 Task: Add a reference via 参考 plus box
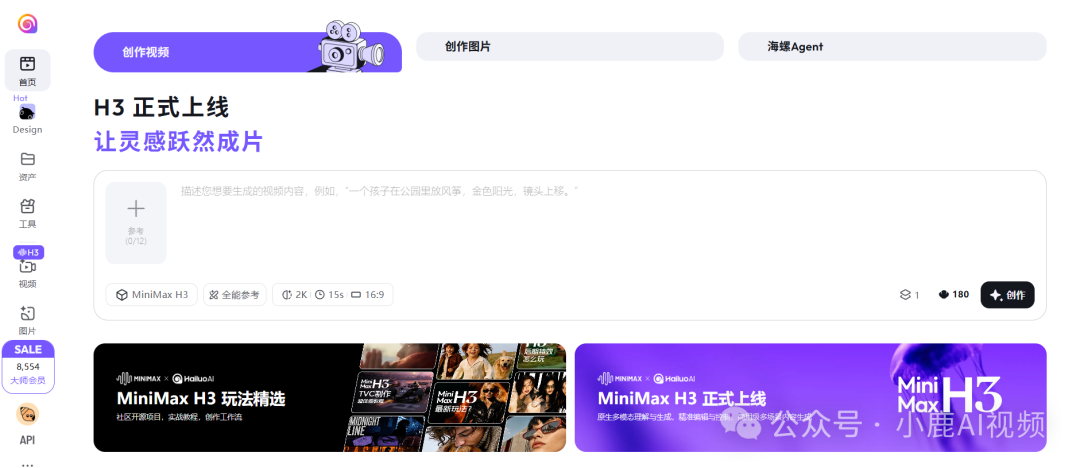(136, 223)
